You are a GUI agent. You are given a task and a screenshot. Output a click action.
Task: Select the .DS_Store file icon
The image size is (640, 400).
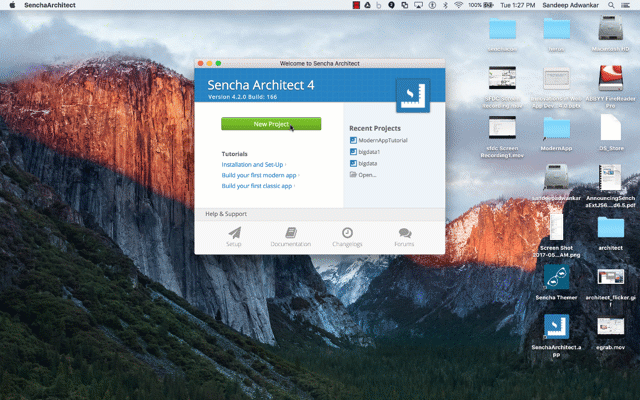click(611, 127)
